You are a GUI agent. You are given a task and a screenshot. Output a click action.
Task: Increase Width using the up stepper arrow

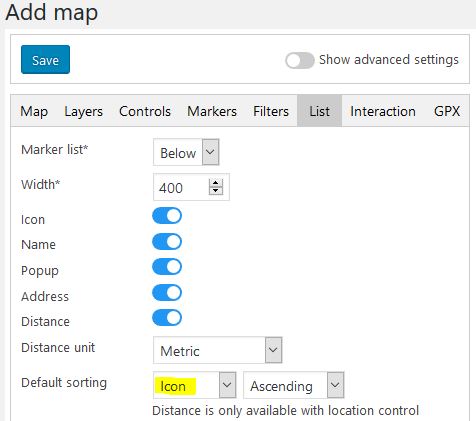tap(216, 183)
